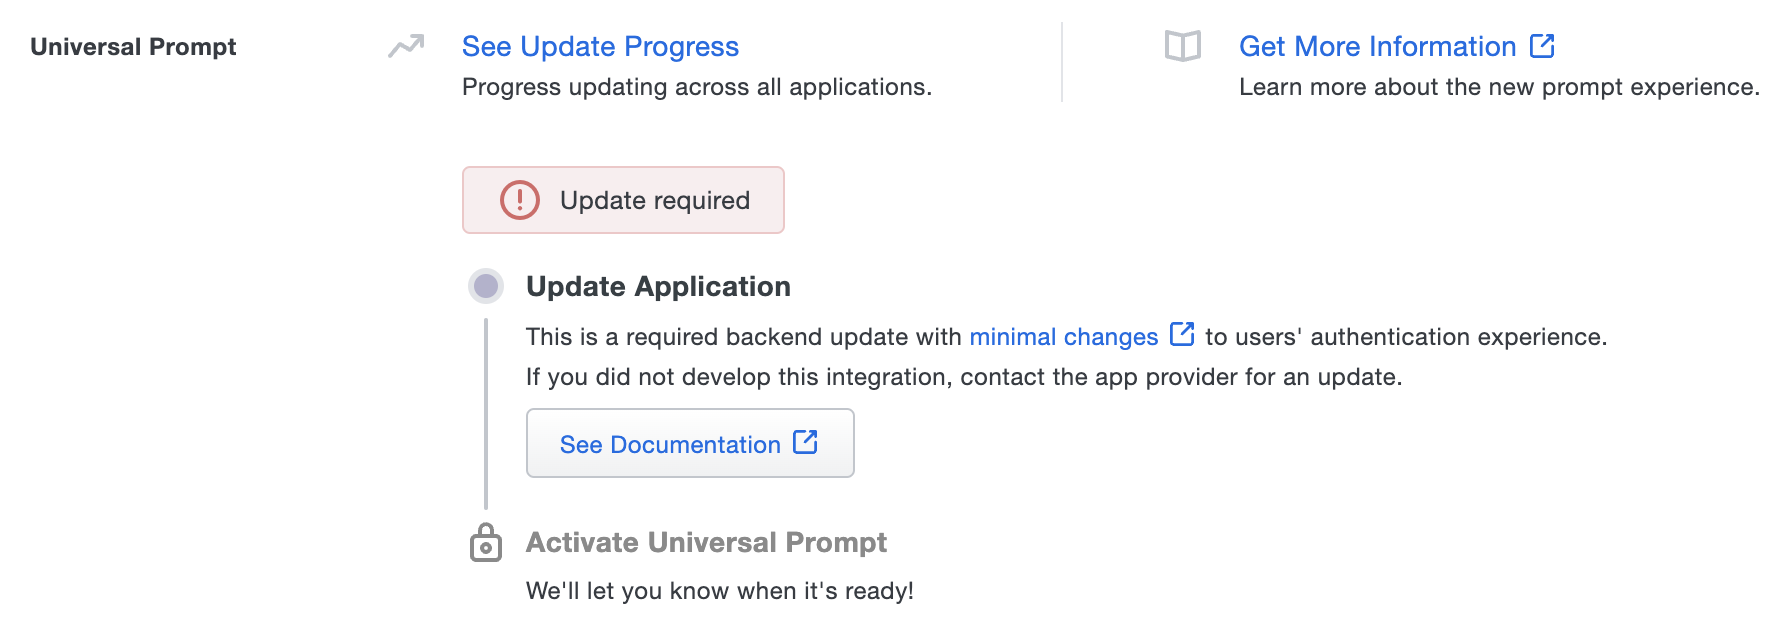The image size is (1792, 624).
Task: Click external link icon beside Get More Information
Action: 1542,46
